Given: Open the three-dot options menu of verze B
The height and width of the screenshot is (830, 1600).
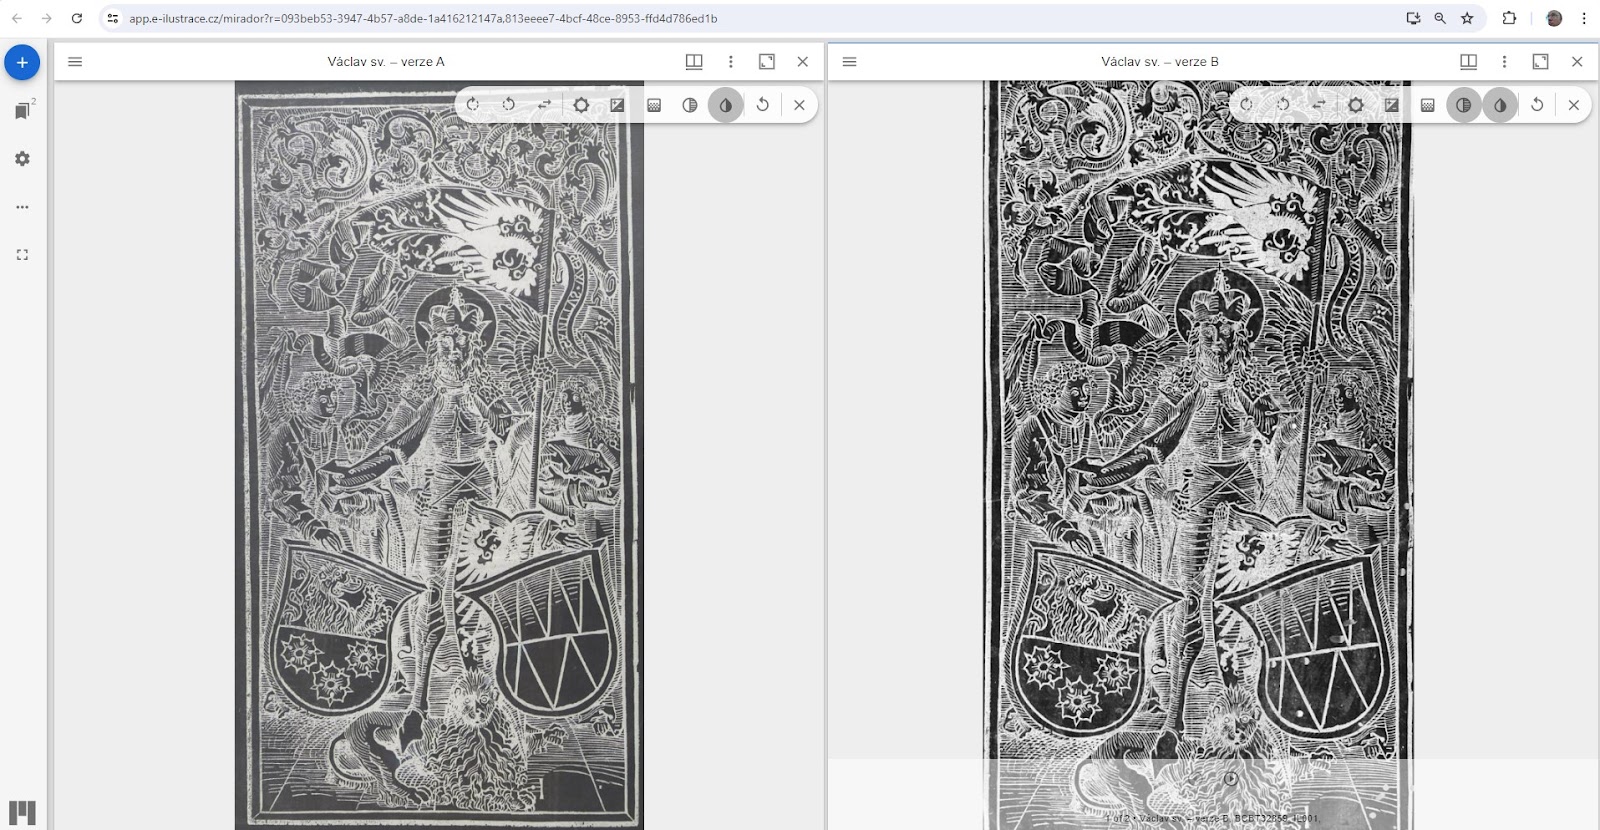Looking at the screenshot, I should (x=1504, y=61).
